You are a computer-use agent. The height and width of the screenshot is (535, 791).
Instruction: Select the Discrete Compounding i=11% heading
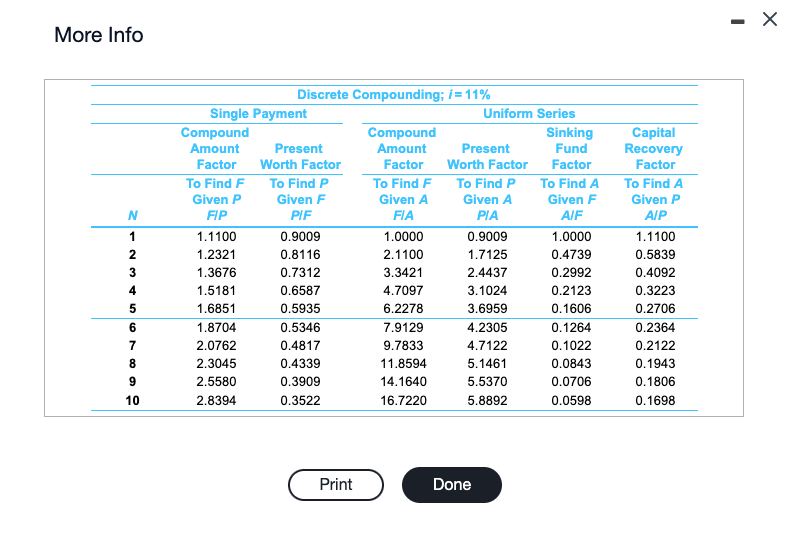[x=393, y=94]
